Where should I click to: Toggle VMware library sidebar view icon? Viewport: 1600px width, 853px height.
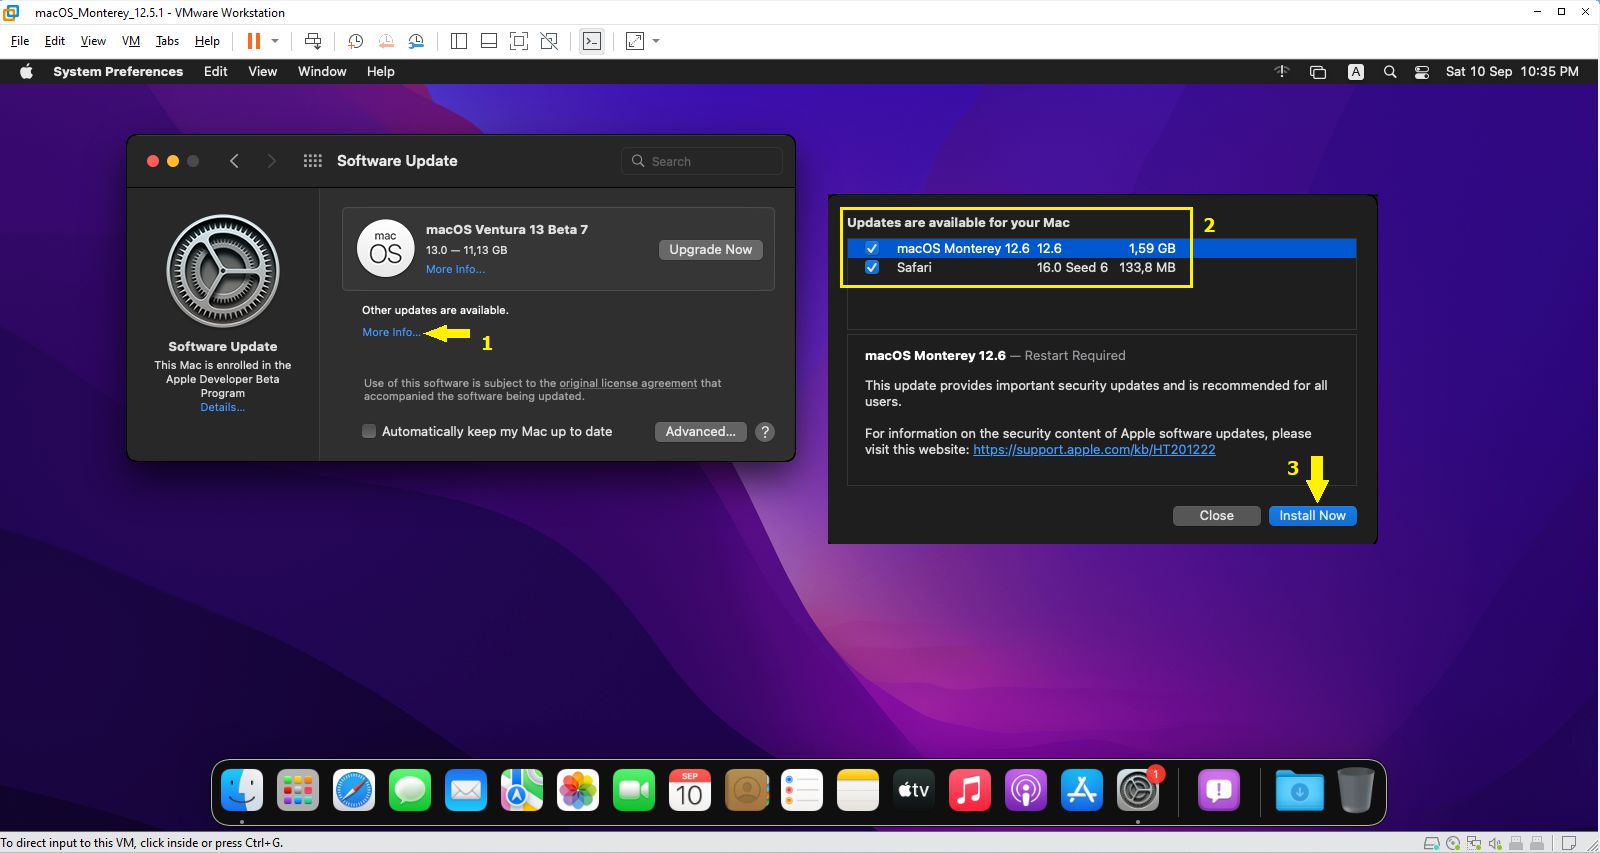[x=459, y=41]
